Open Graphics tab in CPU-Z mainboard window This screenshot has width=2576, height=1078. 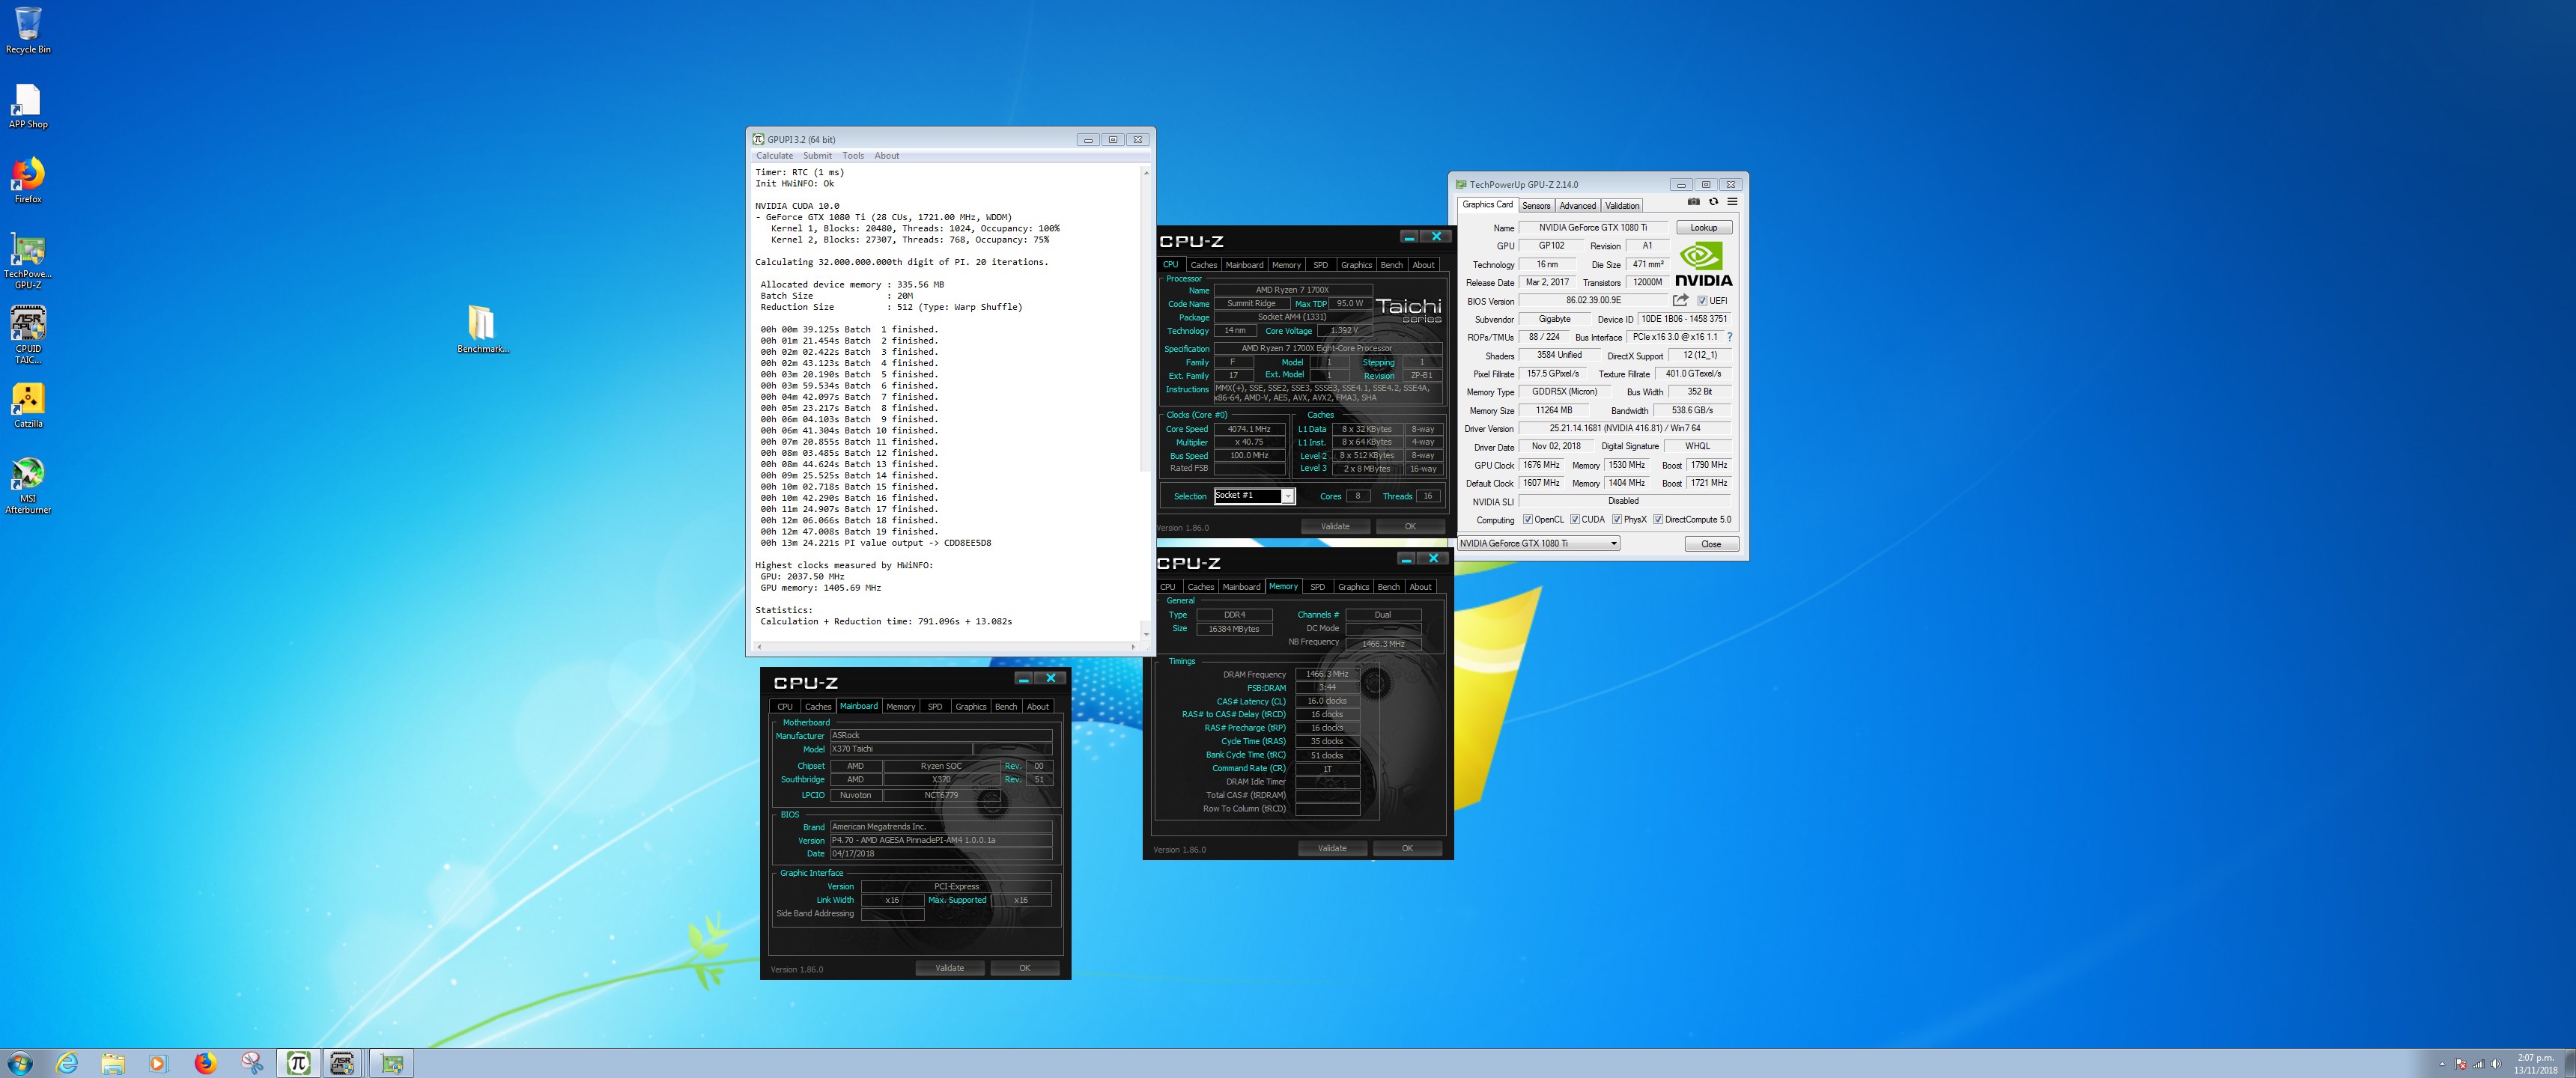coord(970,707)
